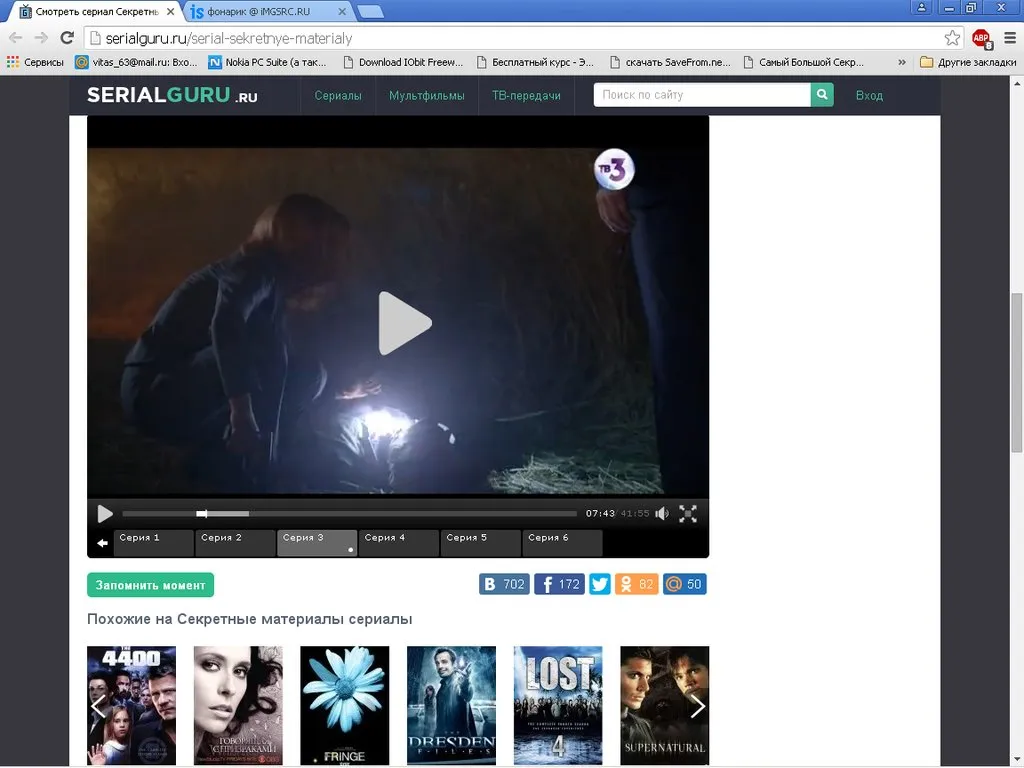Open the Download IObit Freeware bookmark
Viewport: 1024px width, 768px height.
403,62
